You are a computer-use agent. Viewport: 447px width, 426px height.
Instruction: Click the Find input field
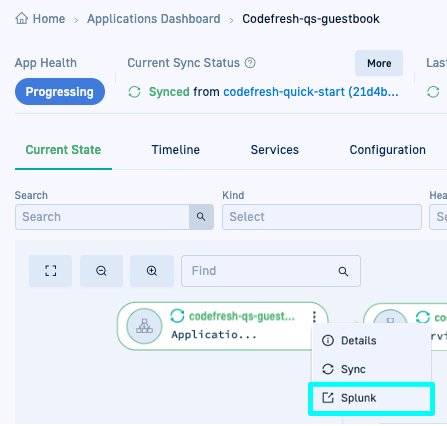271,271
